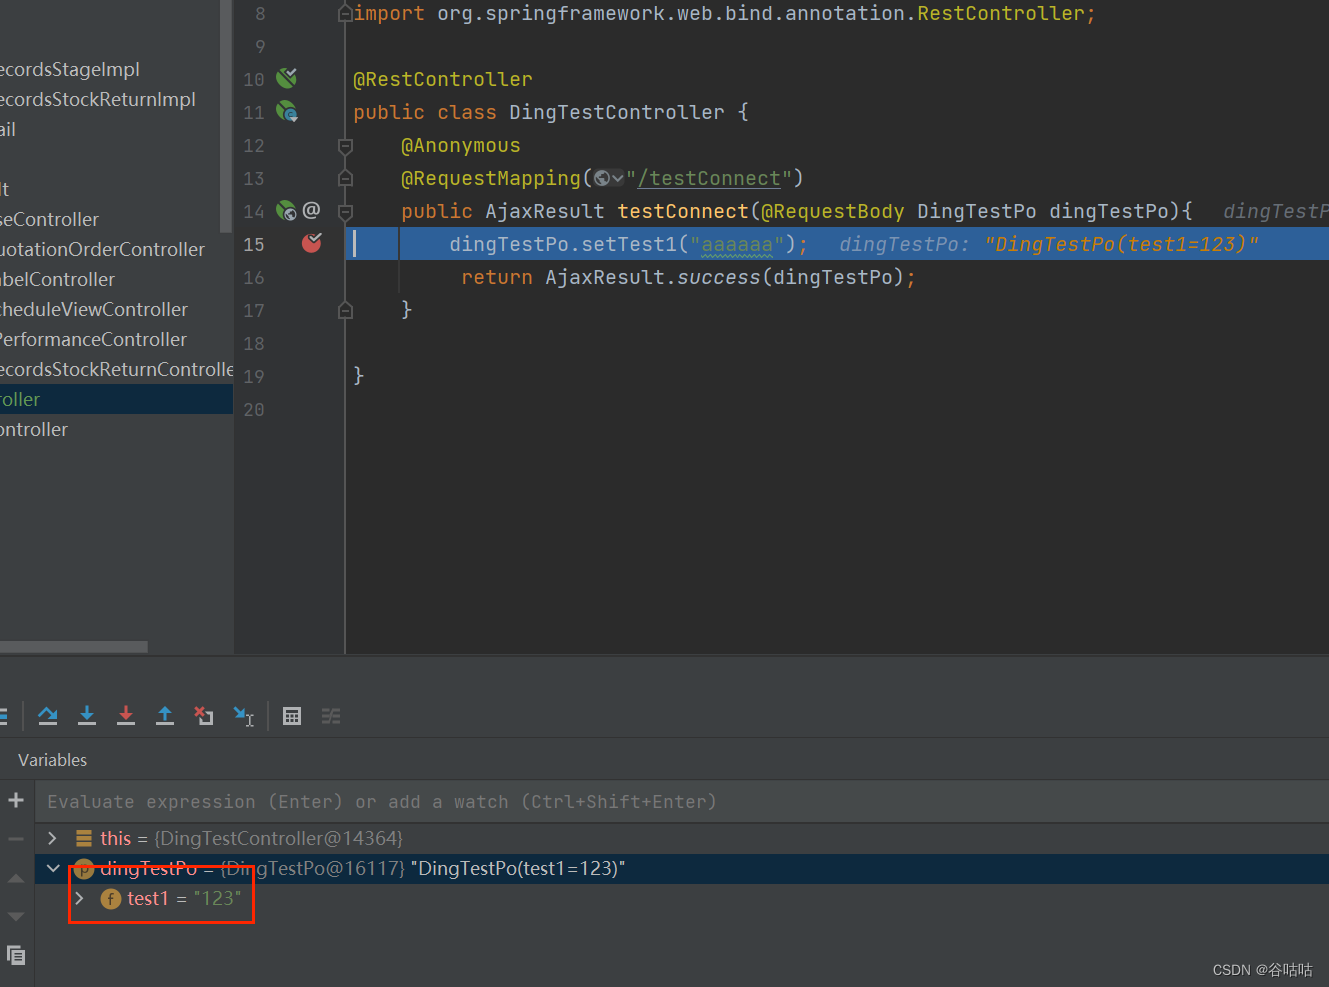The height and width of the screenshot is (987, 1329).
Task: Open uotationOrderController in the project tree
Action: pyautogui.click(x=102, y=249)
